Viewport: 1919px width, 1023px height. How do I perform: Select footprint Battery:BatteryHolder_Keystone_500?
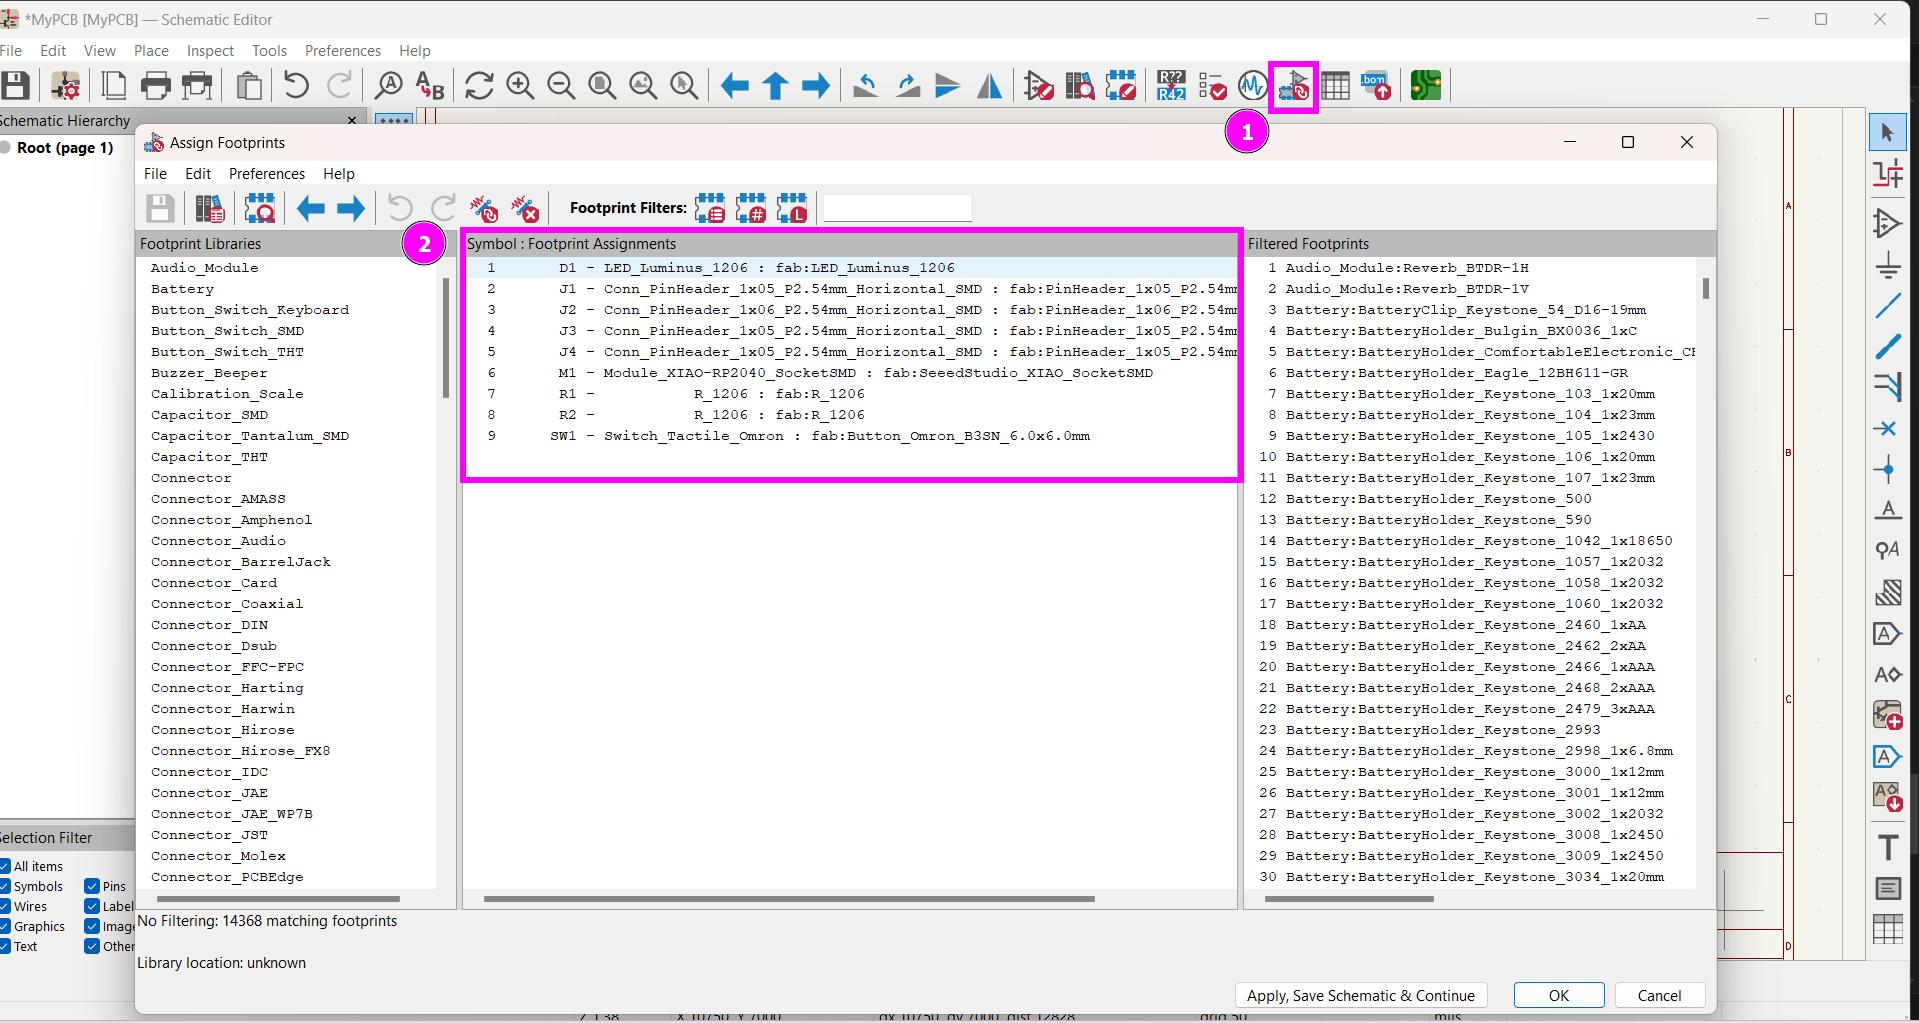tap(1438, 499)
